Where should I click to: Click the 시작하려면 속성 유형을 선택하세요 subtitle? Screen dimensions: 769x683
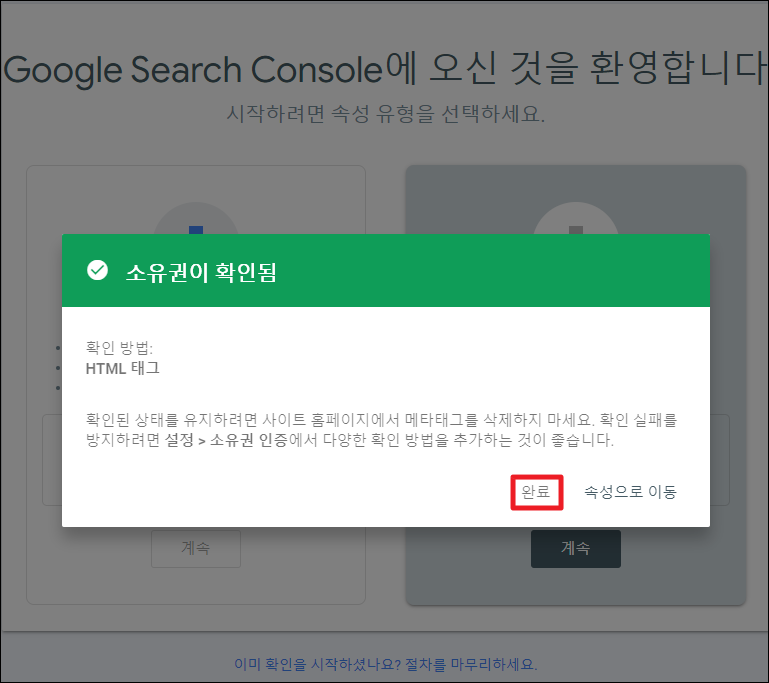click(x=385, y=114)
